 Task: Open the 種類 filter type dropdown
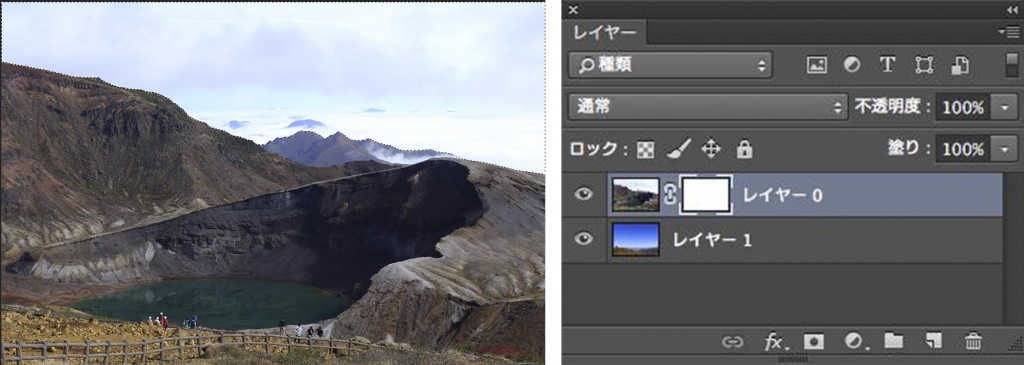[x=670, y=65]
